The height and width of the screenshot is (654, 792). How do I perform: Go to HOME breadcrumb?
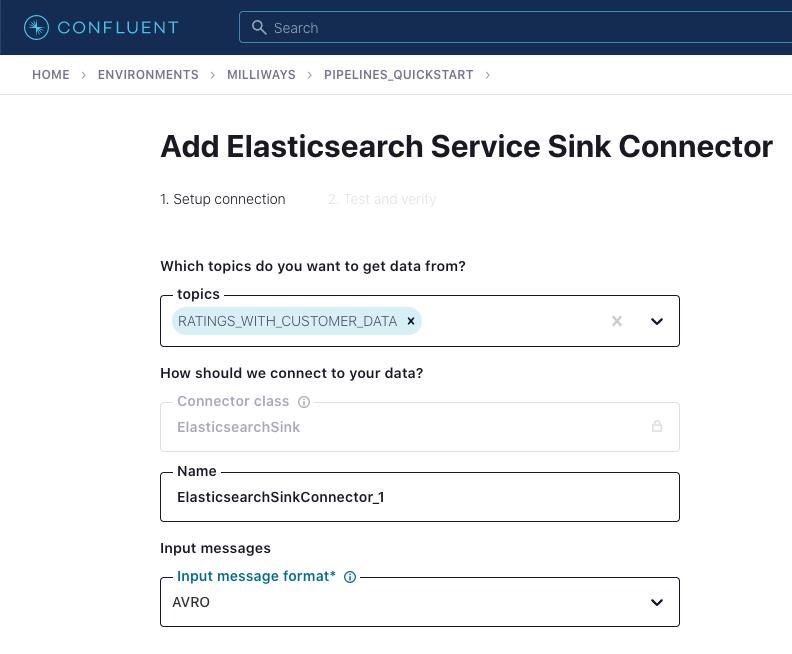(51, 75)
